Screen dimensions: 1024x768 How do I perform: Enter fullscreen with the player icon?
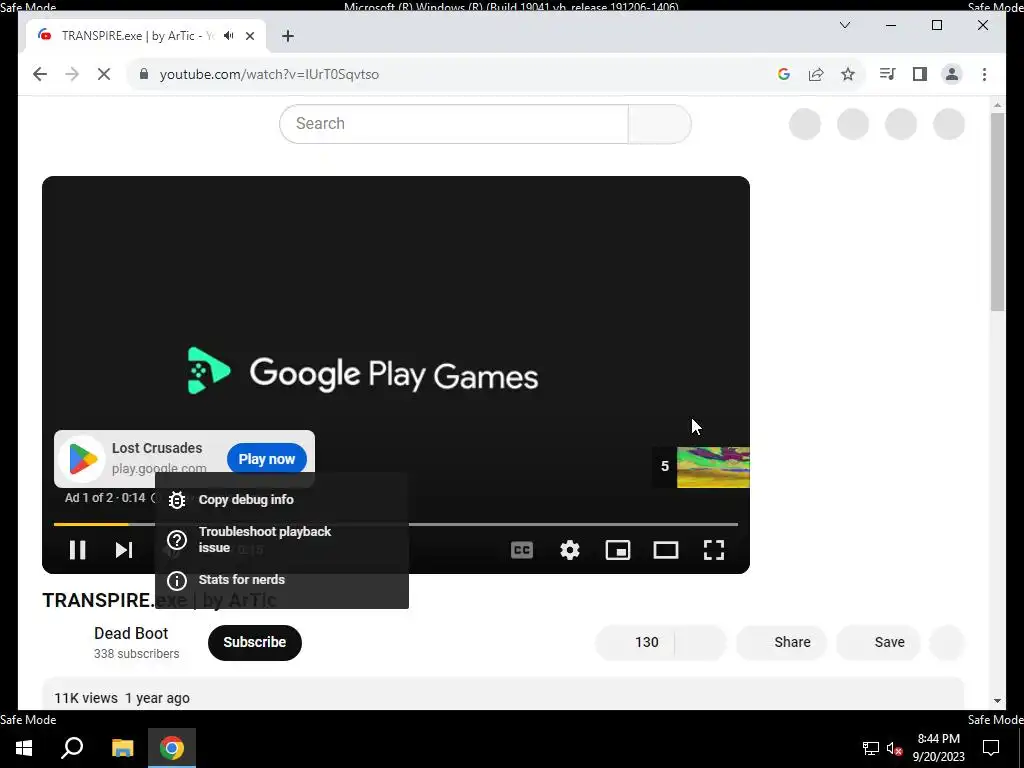click(714, 550)
